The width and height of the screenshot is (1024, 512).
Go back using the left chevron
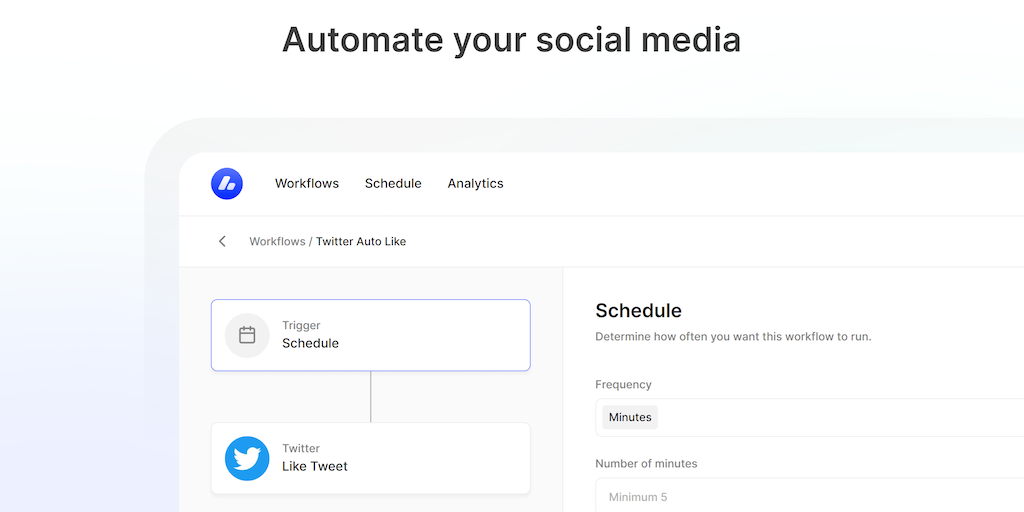(222, 241)
